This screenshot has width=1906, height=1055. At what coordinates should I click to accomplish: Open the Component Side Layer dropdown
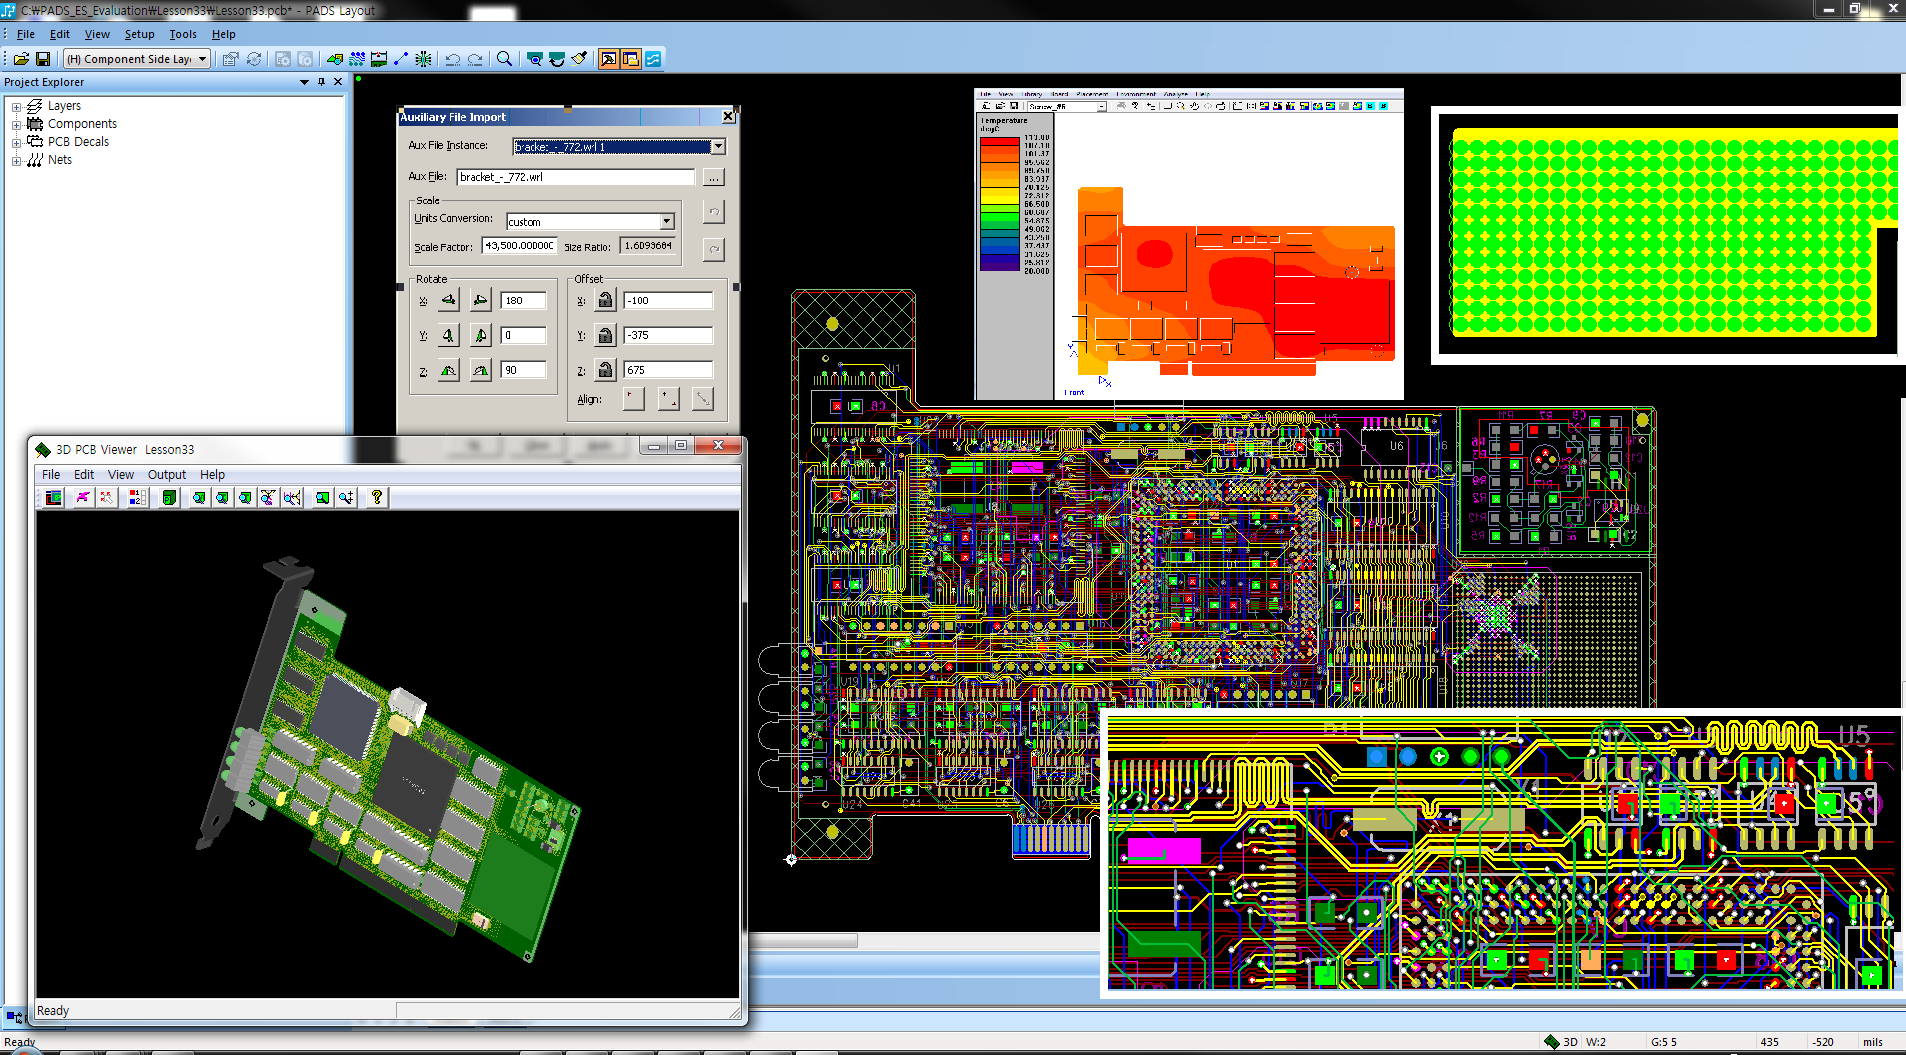(137, 59)
